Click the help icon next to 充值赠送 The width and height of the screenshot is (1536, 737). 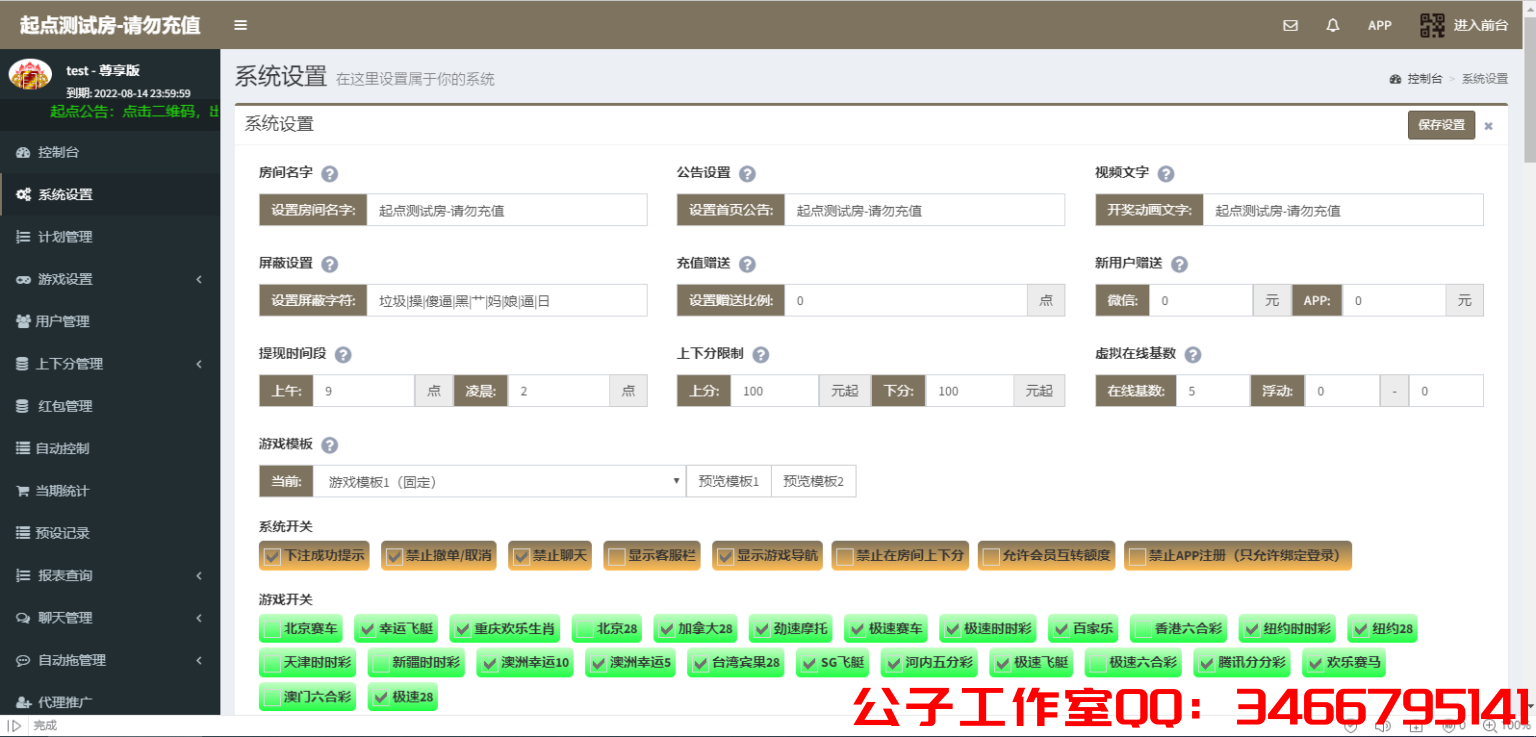pyautogui.click(x=747, y=264)
